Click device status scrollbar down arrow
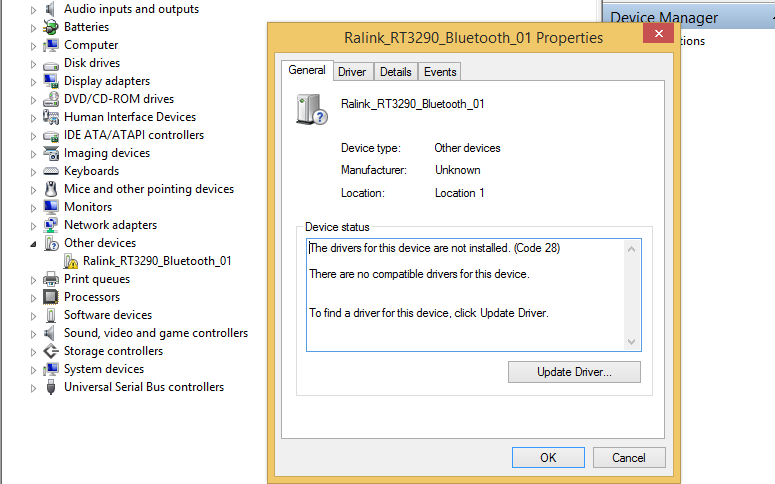775x484 pixels. [631, 342]
